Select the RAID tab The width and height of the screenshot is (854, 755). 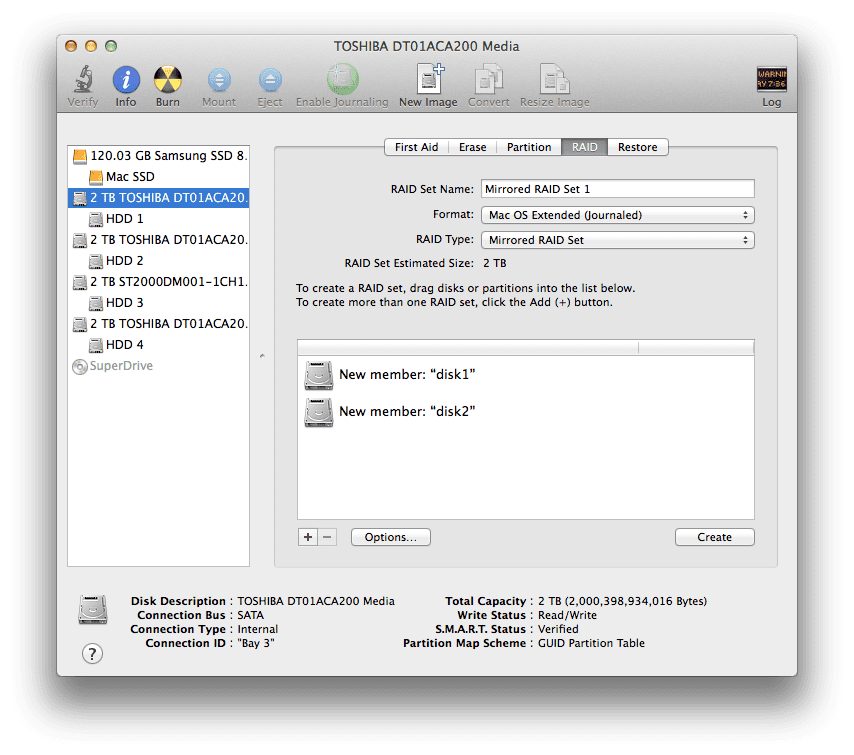coord(584,147)
